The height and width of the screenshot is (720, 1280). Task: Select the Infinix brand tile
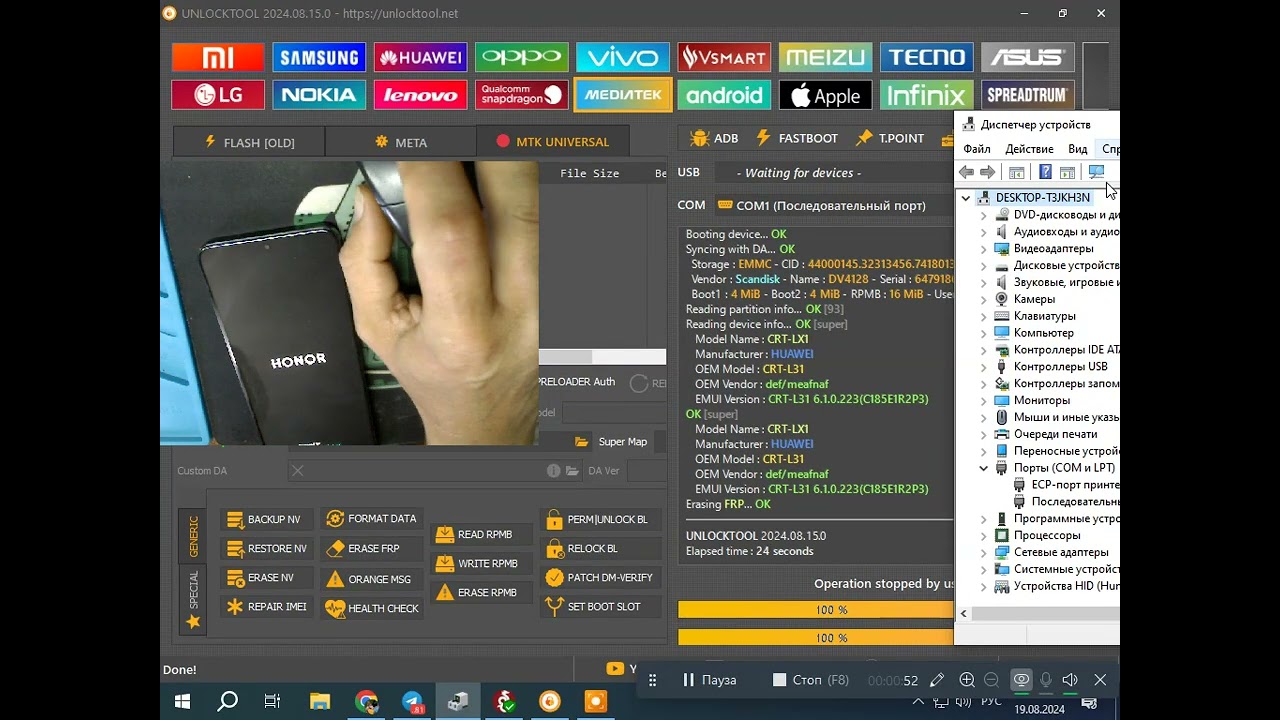click(x=926, y=95)
